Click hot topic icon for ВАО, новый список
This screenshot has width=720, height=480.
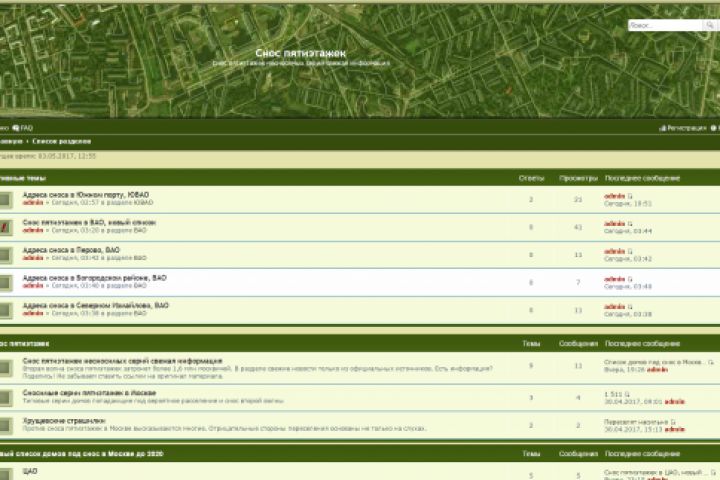(6, 227)
